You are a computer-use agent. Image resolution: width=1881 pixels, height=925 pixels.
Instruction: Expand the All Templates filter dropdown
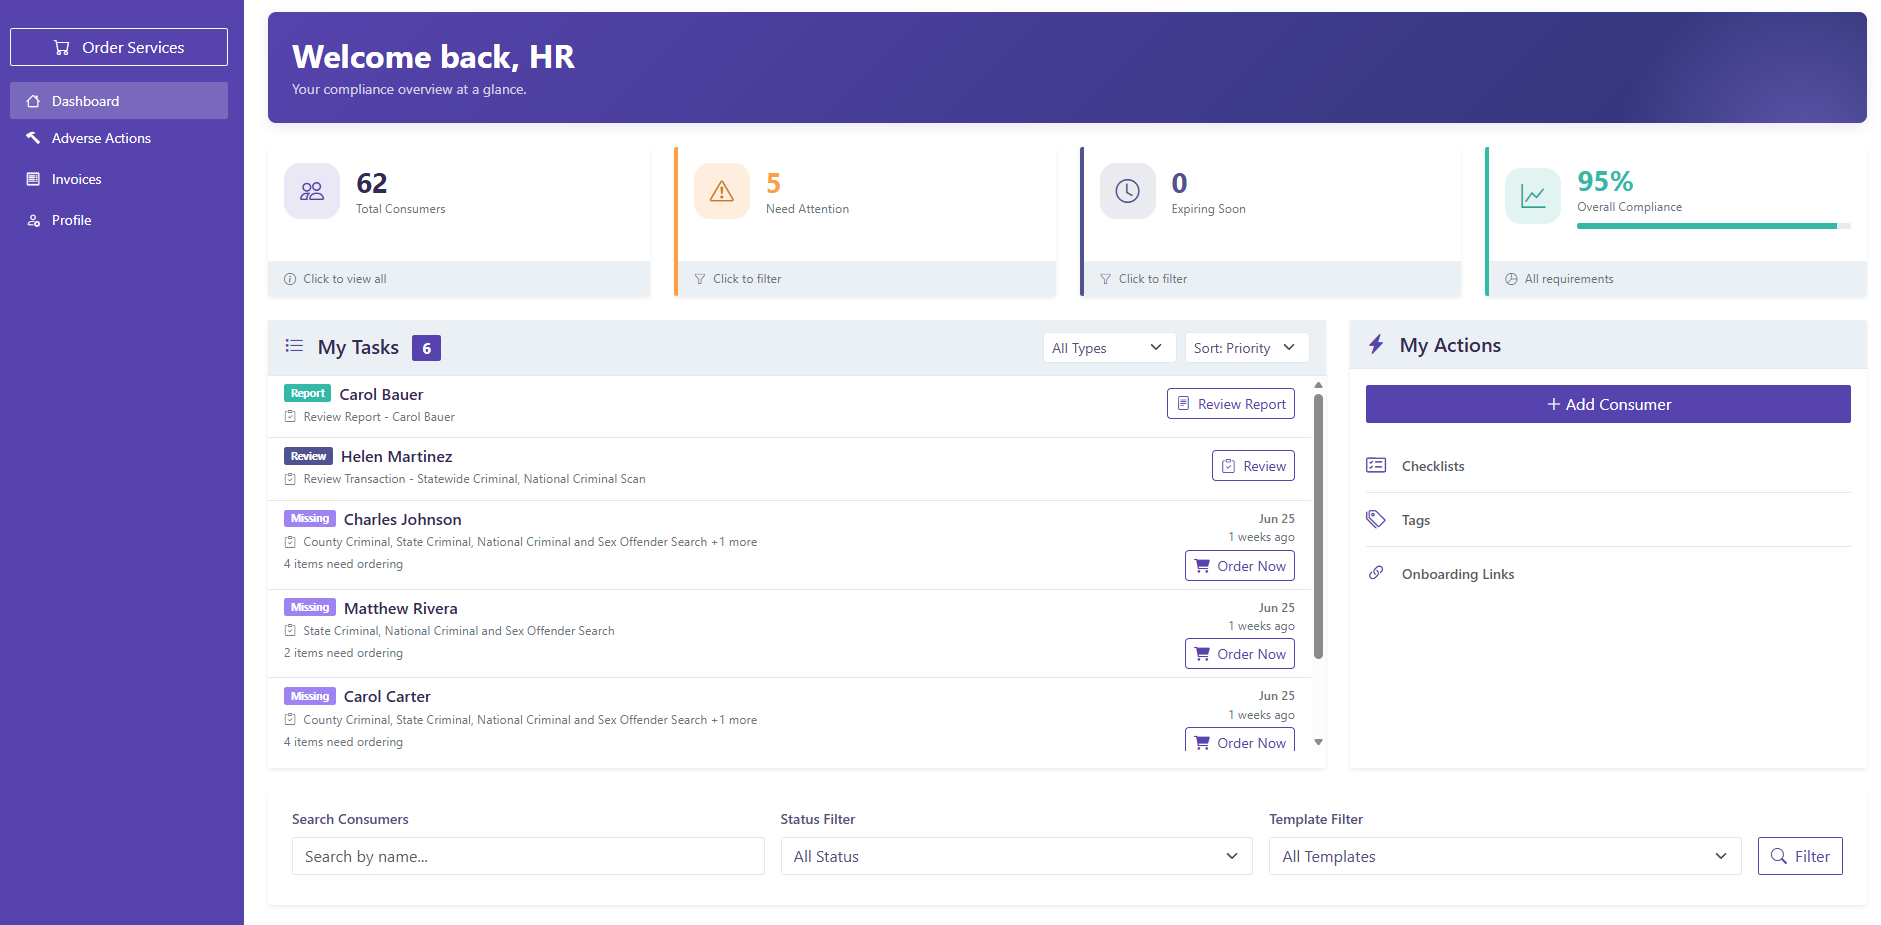click(x=1505, y=856)
